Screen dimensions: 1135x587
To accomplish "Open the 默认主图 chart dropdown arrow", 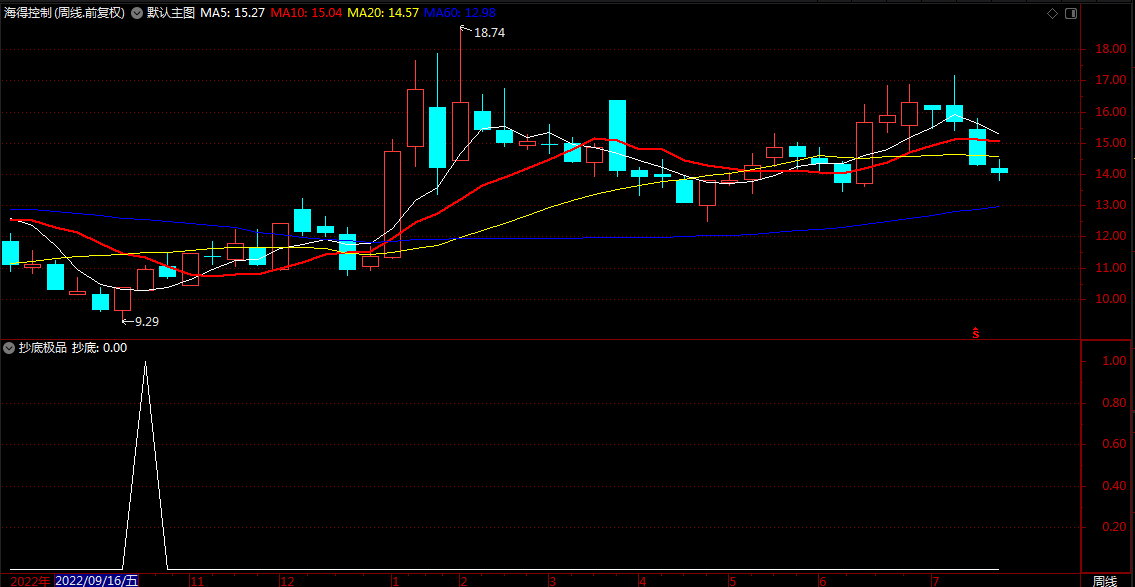I will 136,13.
